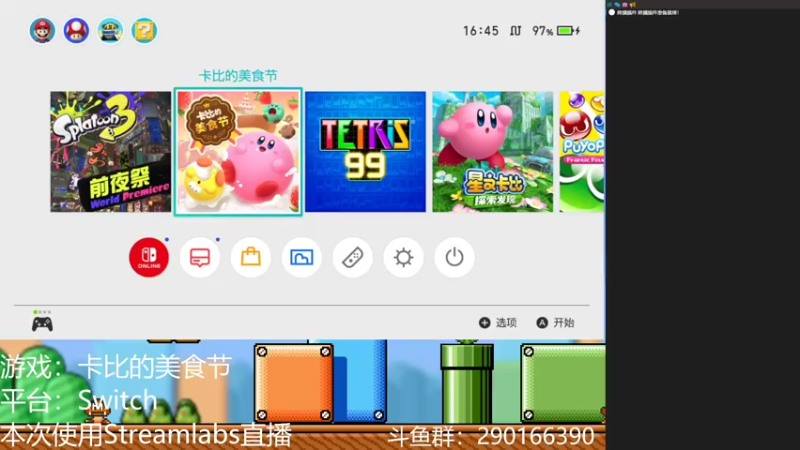
Task: Open the Album icon
Action: click(302, 257)
